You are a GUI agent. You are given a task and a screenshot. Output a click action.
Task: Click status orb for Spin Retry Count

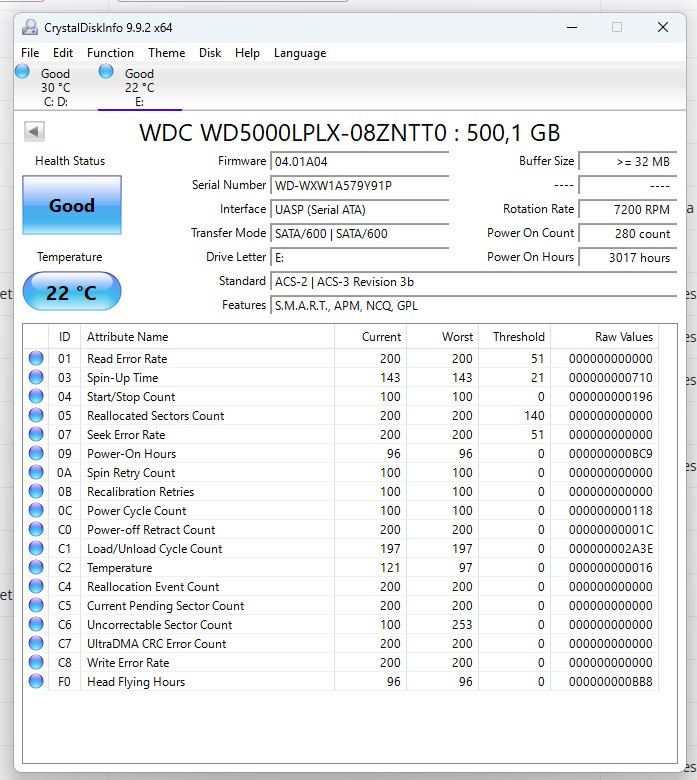coord(36,472)
